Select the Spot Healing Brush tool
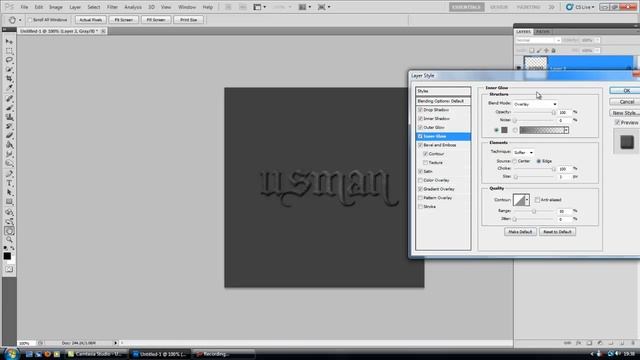 9,99
